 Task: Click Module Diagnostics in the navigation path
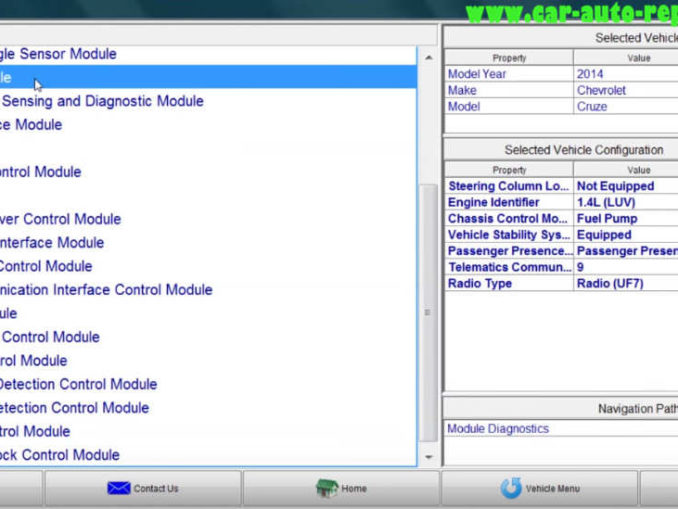pyautogui.click(x=498, y=428)
